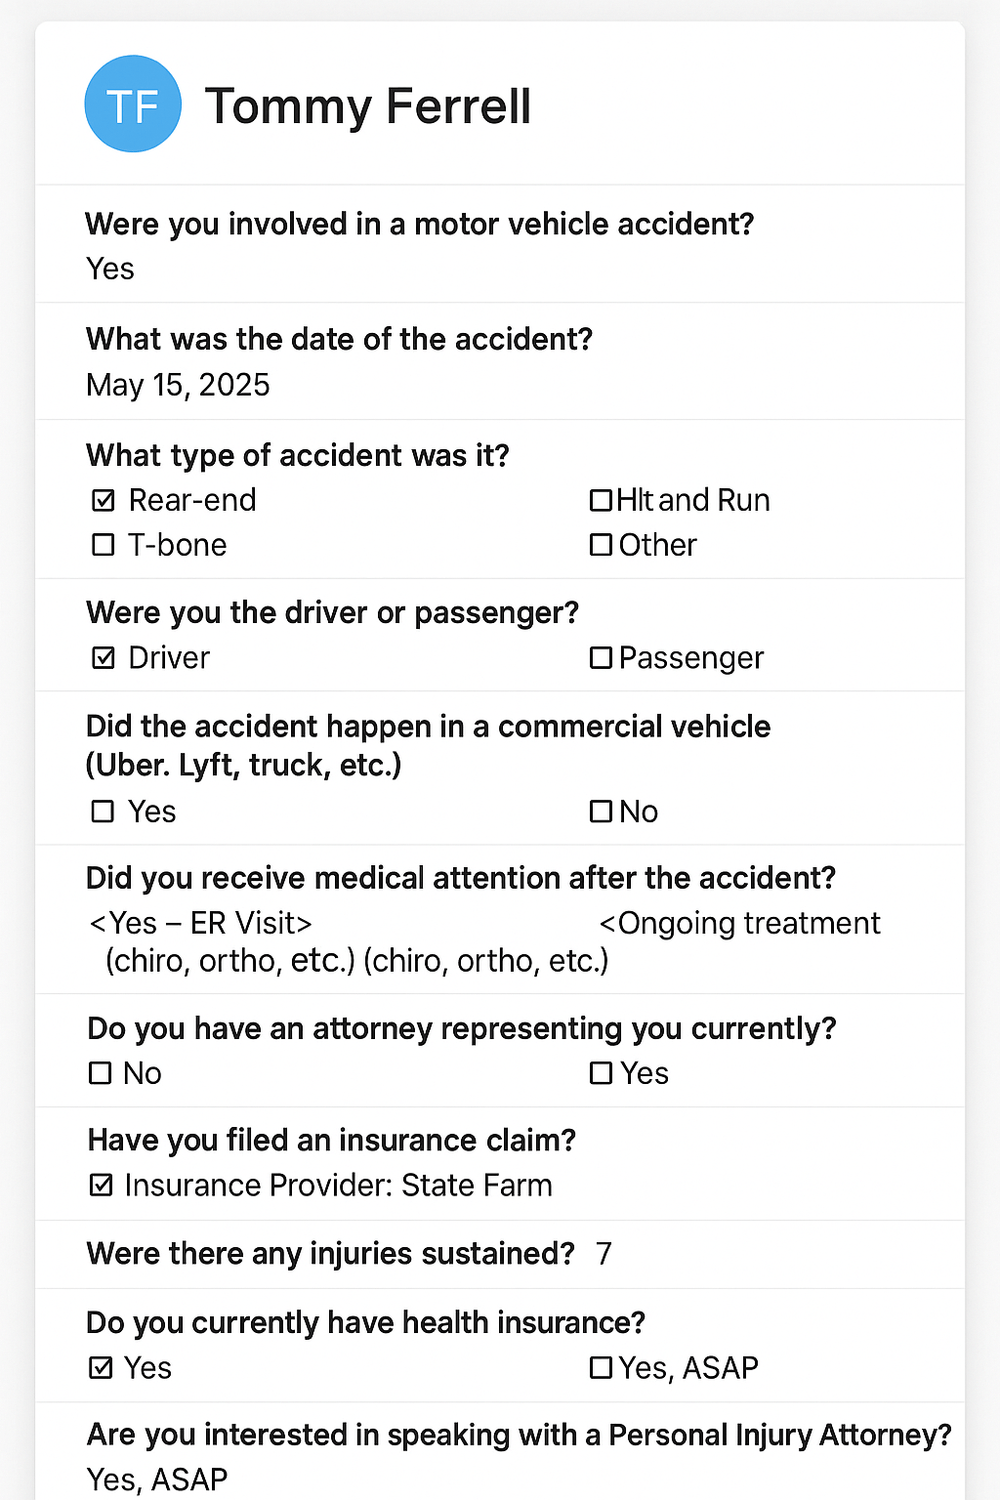The height and width of the screenshot is (1500, 1000).
Task: Check No for commercial vehicle
Action: click(x=600, y=811)
